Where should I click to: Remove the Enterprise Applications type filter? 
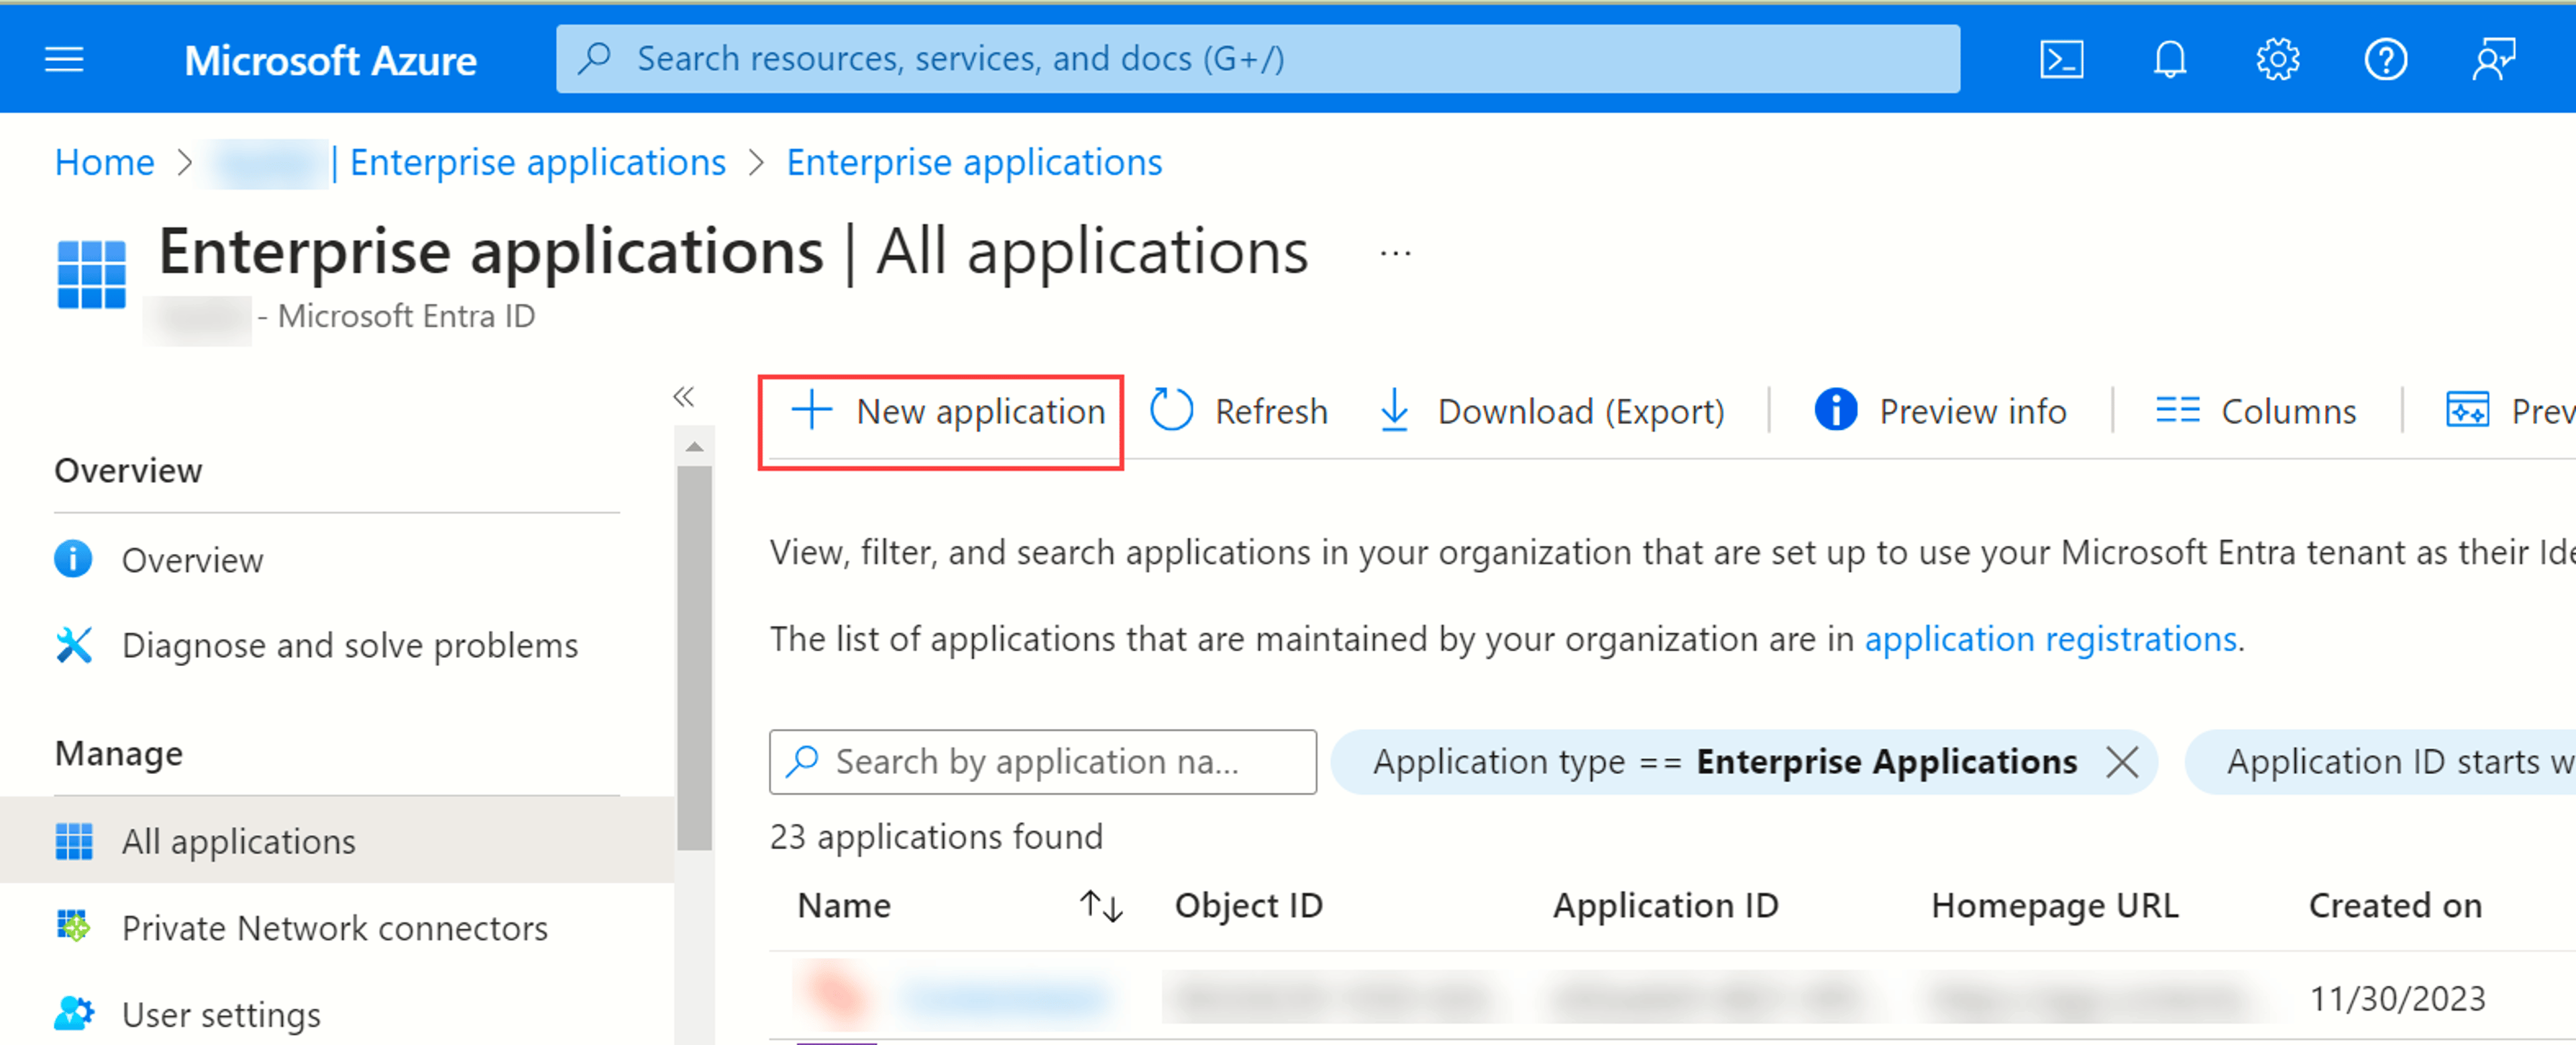(2121, 763)
